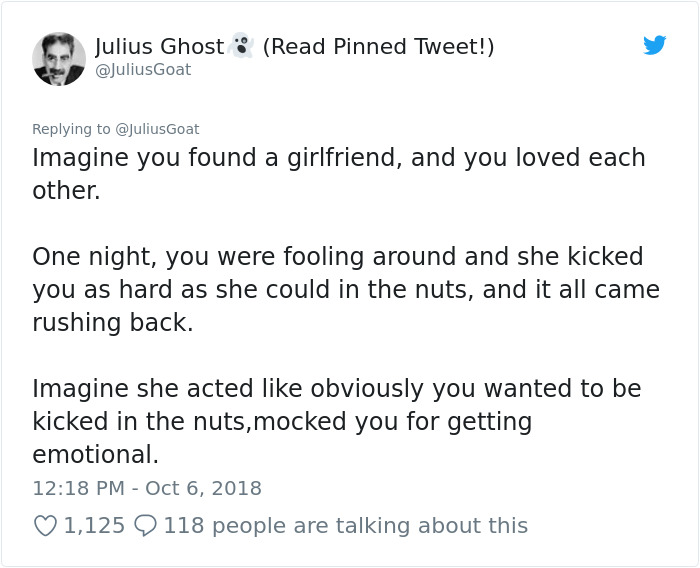Click the 1,125 likes count
Viewport: 700px width, 568px height.
tap(94, 525)
